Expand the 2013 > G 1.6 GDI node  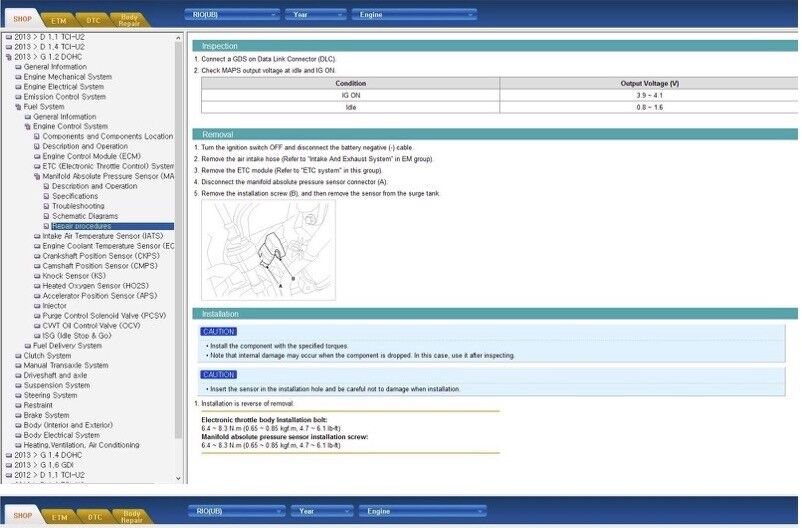8,465
